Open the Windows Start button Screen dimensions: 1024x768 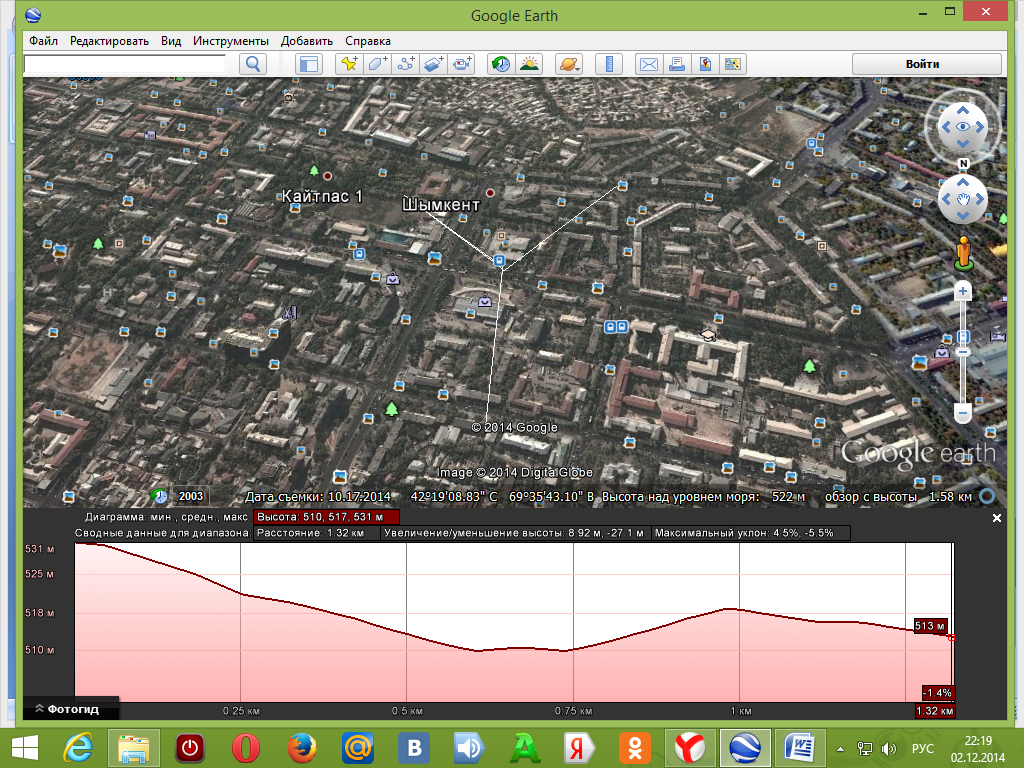25,748
